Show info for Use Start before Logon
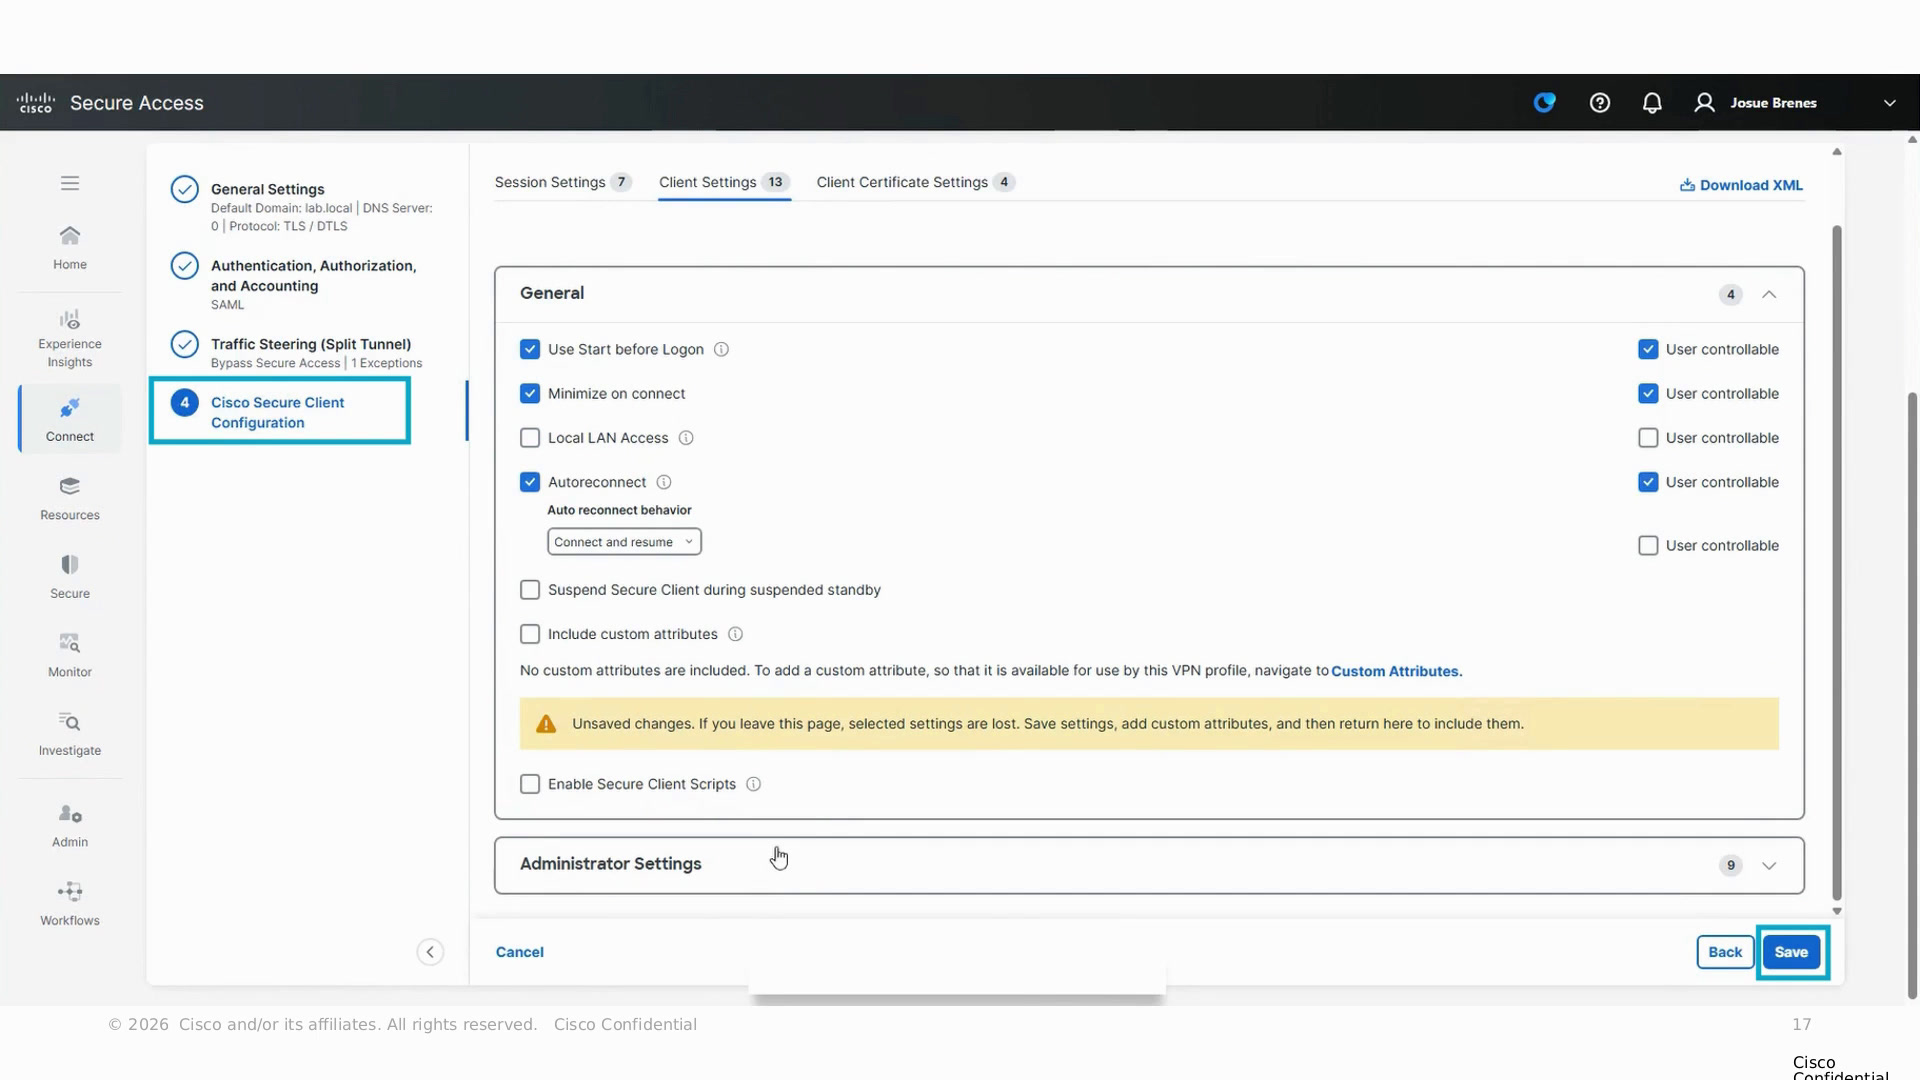The width and height of the screenshot is (1920, 1080). point(721,349)
